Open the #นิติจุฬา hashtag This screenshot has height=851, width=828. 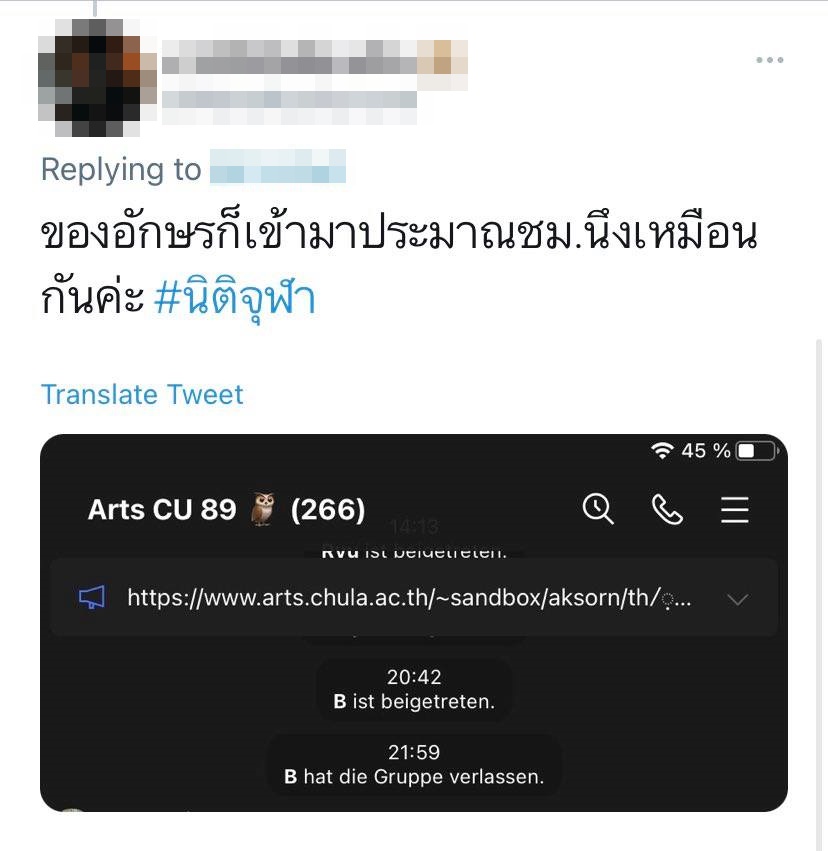235,297
